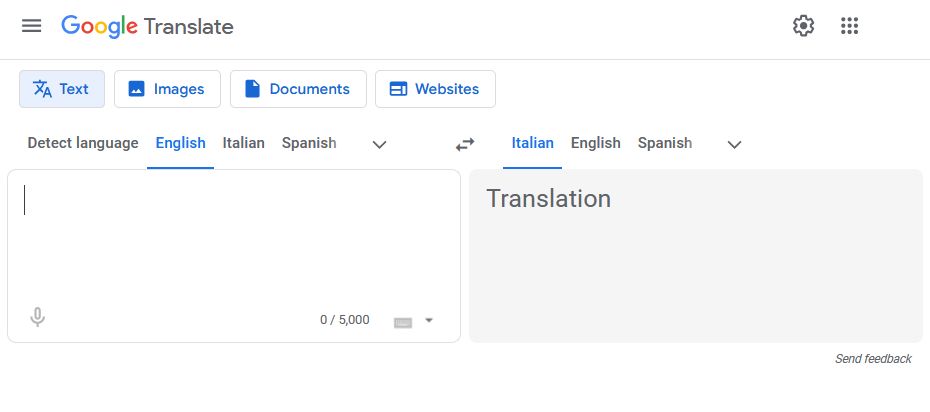This screenshot has width=930, height=412.
Task: Toggle the virtual keyboard icon
Action: click(x=403, y=321)
